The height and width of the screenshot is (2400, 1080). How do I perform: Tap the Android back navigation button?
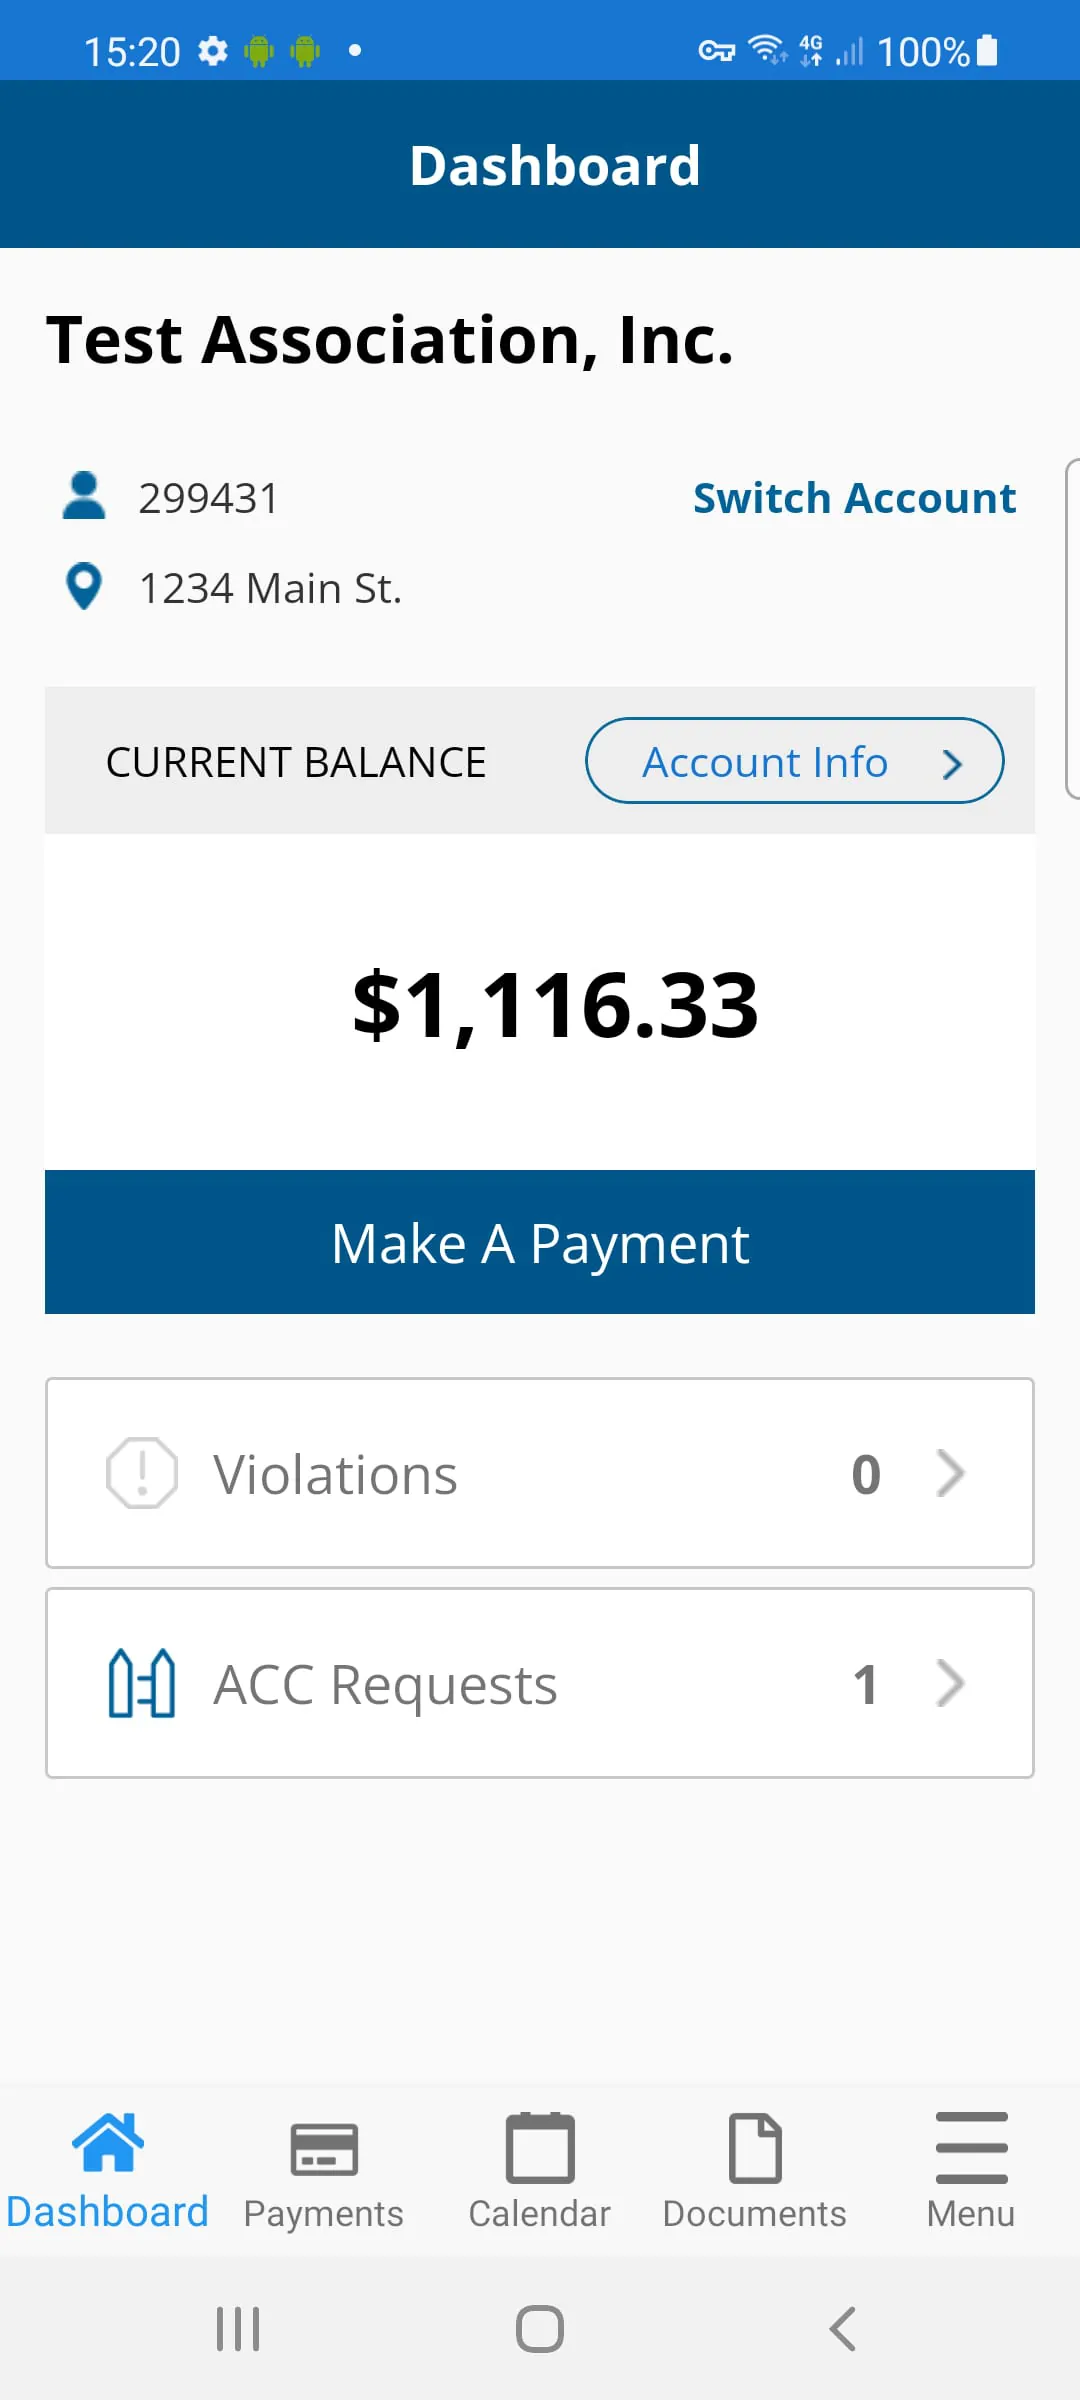(843, 2329)
